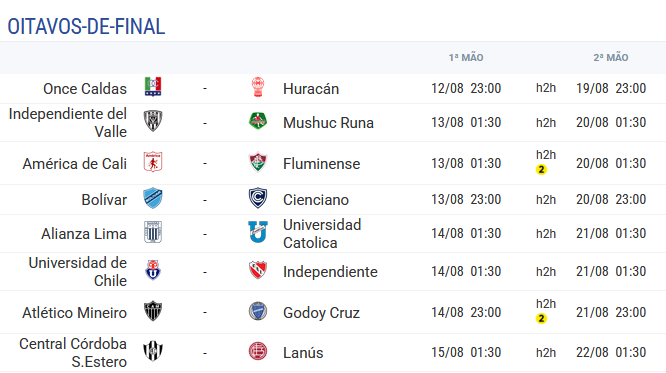The image size is (666, 373).
Task: Click the Godoy Cruz round crest
Action: 258,311
